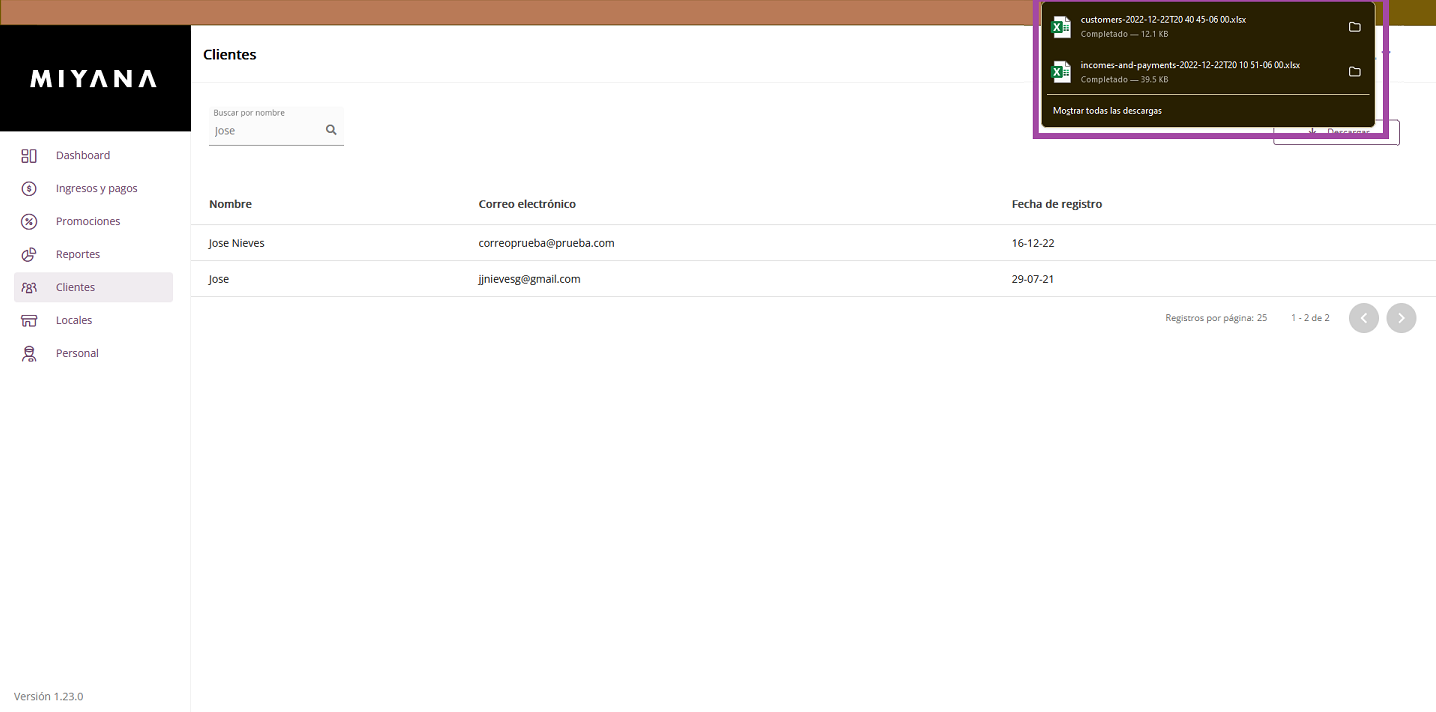Viewport: 1436px width, 712px height.
Task: Go to the previous page arrow
Action: coord(1364,318)
